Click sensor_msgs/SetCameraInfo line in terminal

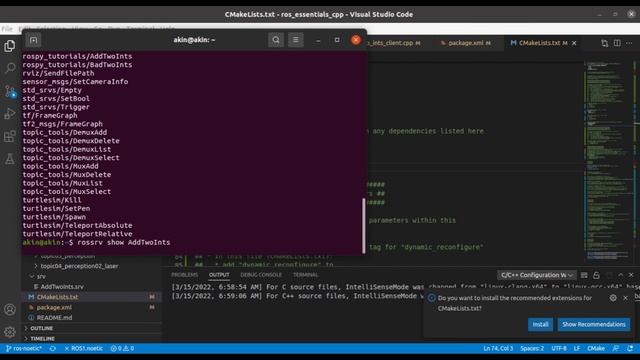tap(75, 82)
